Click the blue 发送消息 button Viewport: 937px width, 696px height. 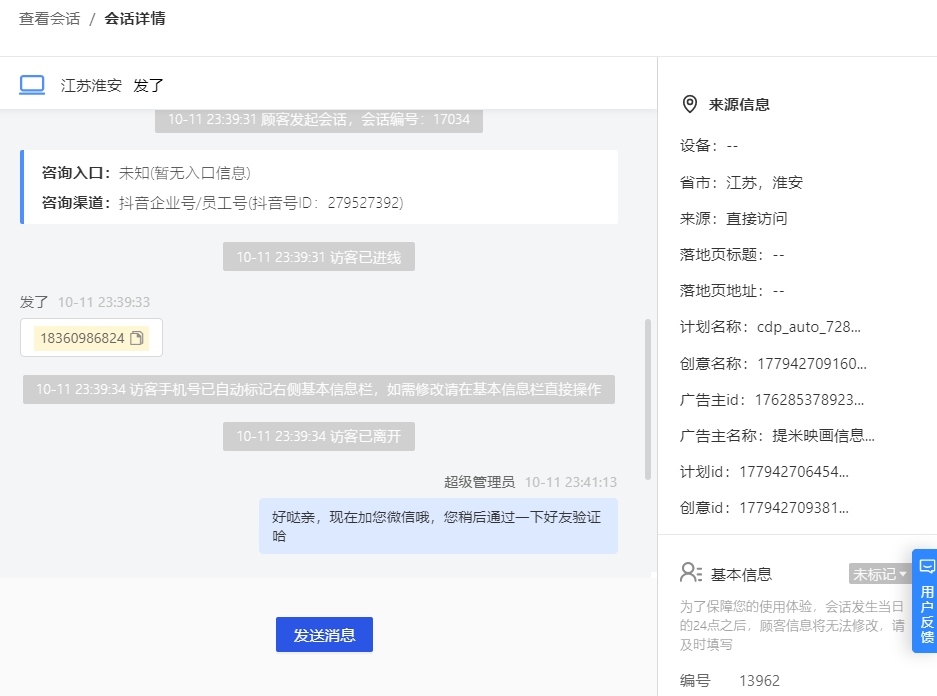click(324, 634)
